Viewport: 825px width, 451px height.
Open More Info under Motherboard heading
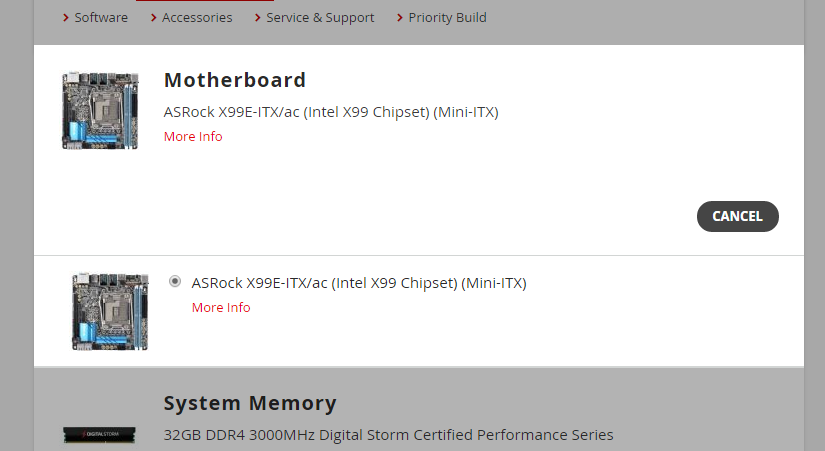pyautogui.click(x=193, y=136)
